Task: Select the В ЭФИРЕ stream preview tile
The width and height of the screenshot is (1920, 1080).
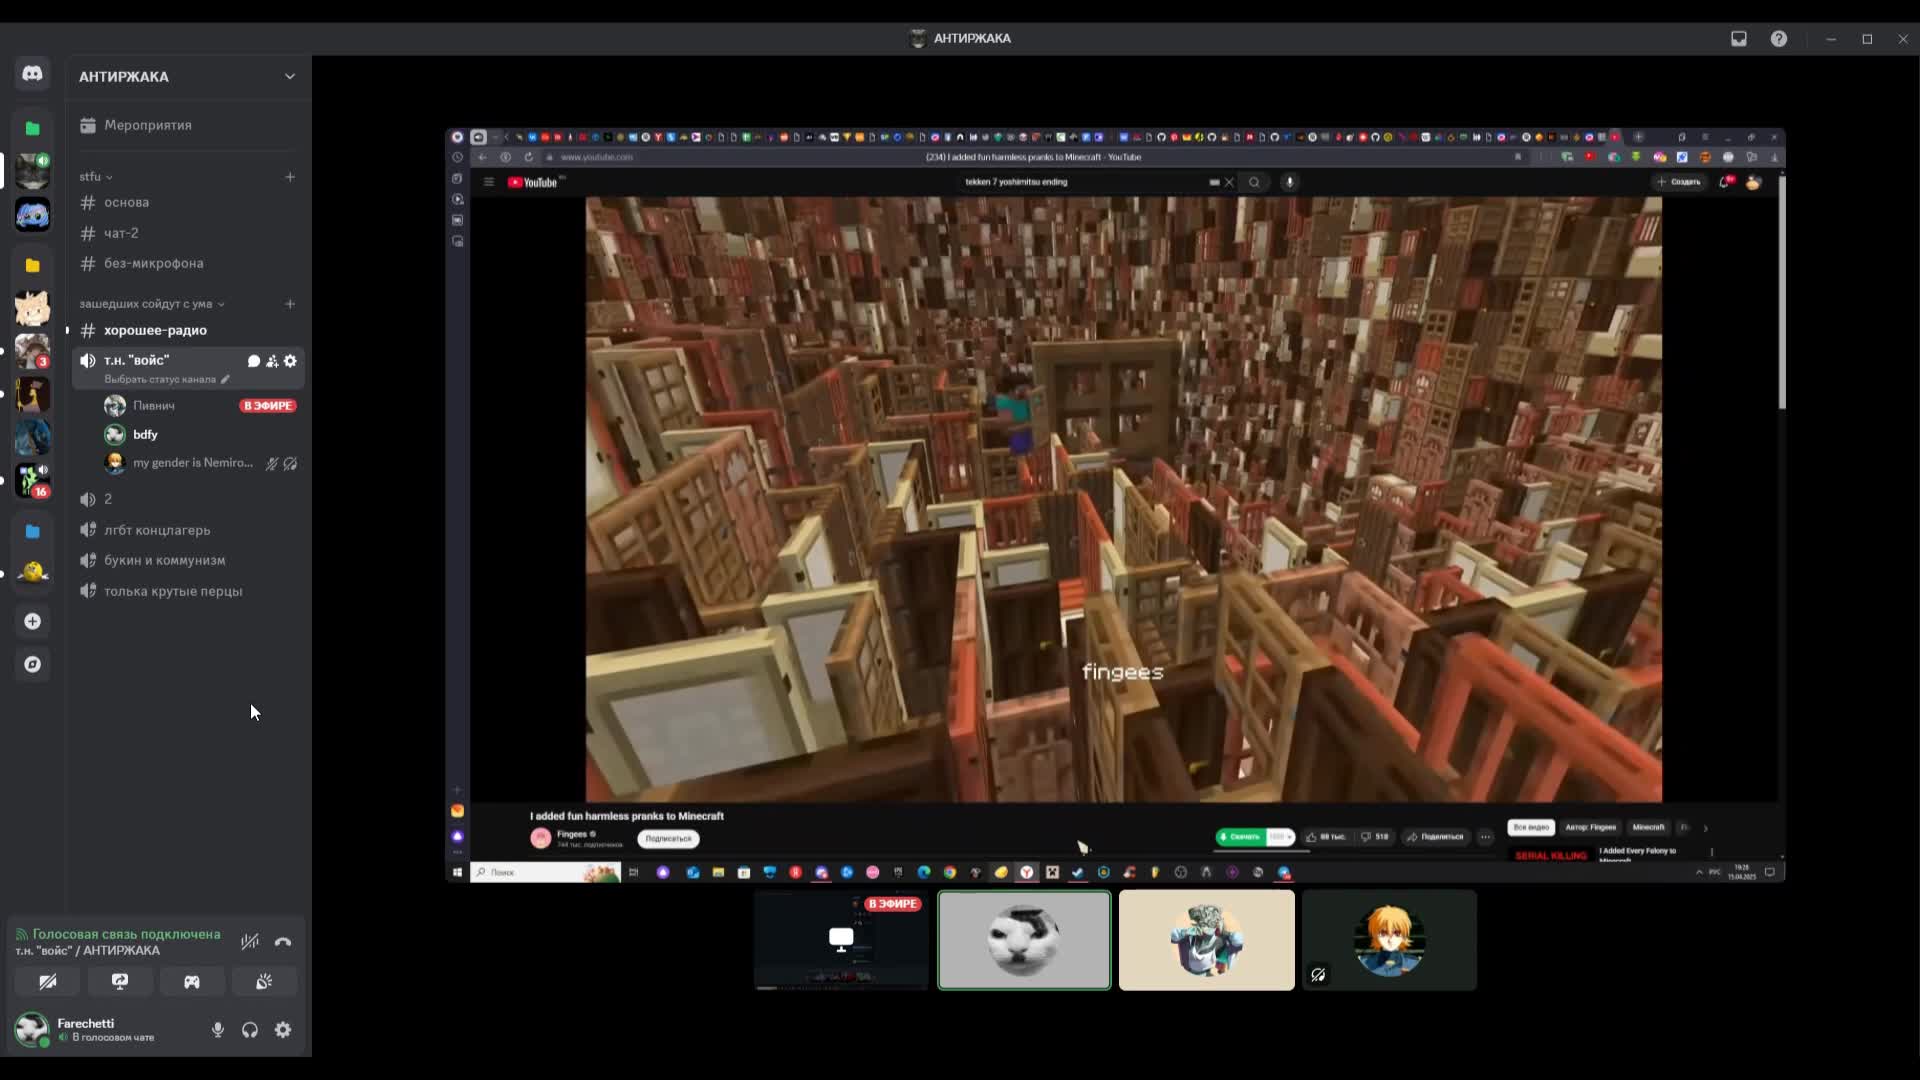Action: click(x=841, y=940)
